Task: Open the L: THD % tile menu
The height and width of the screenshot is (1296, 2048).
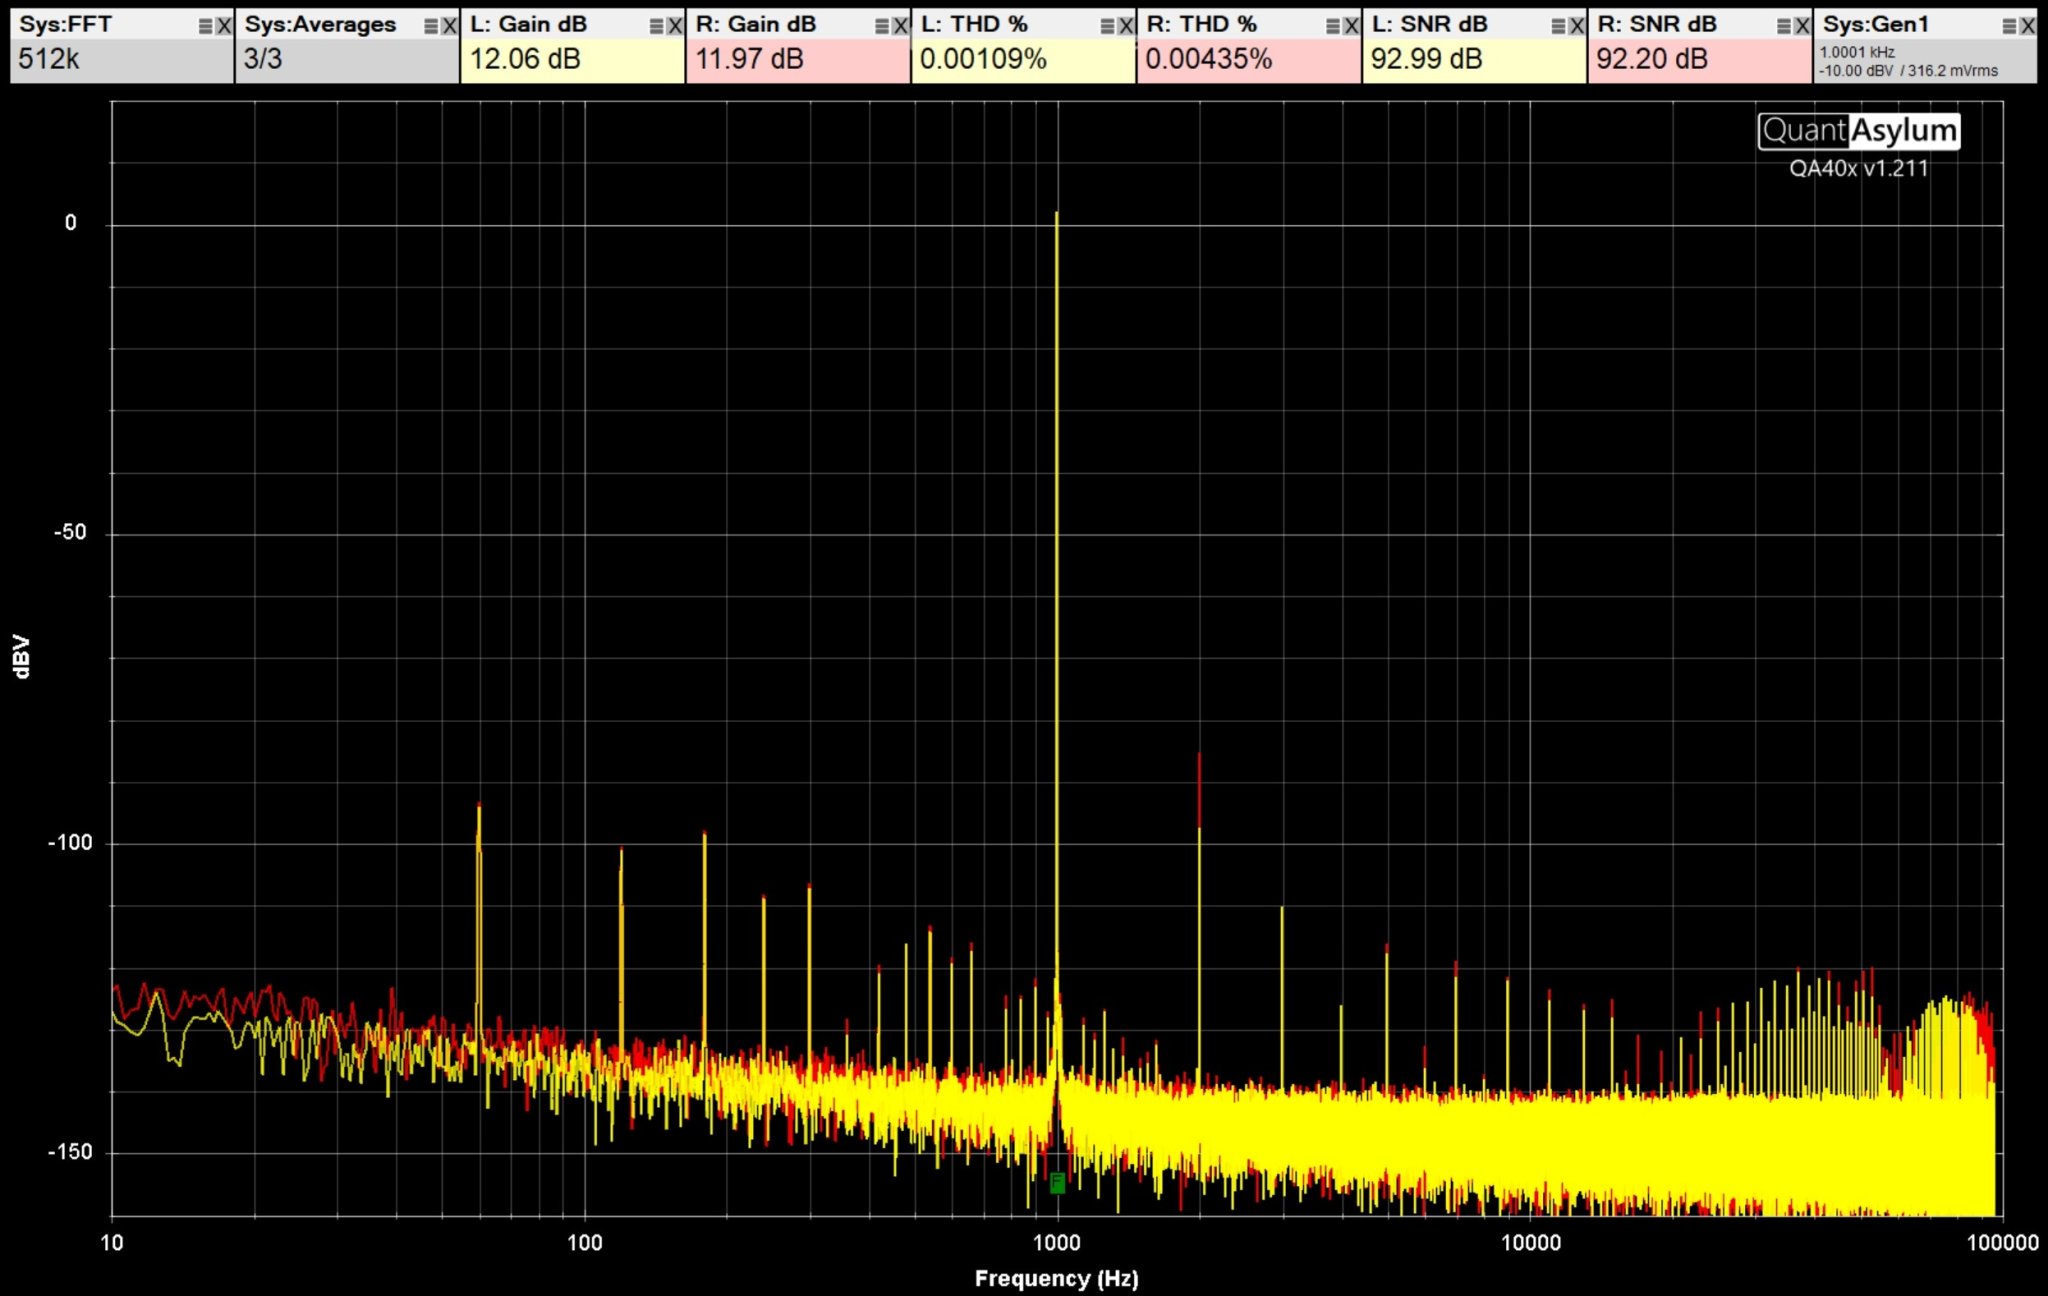Action: 1107,26
